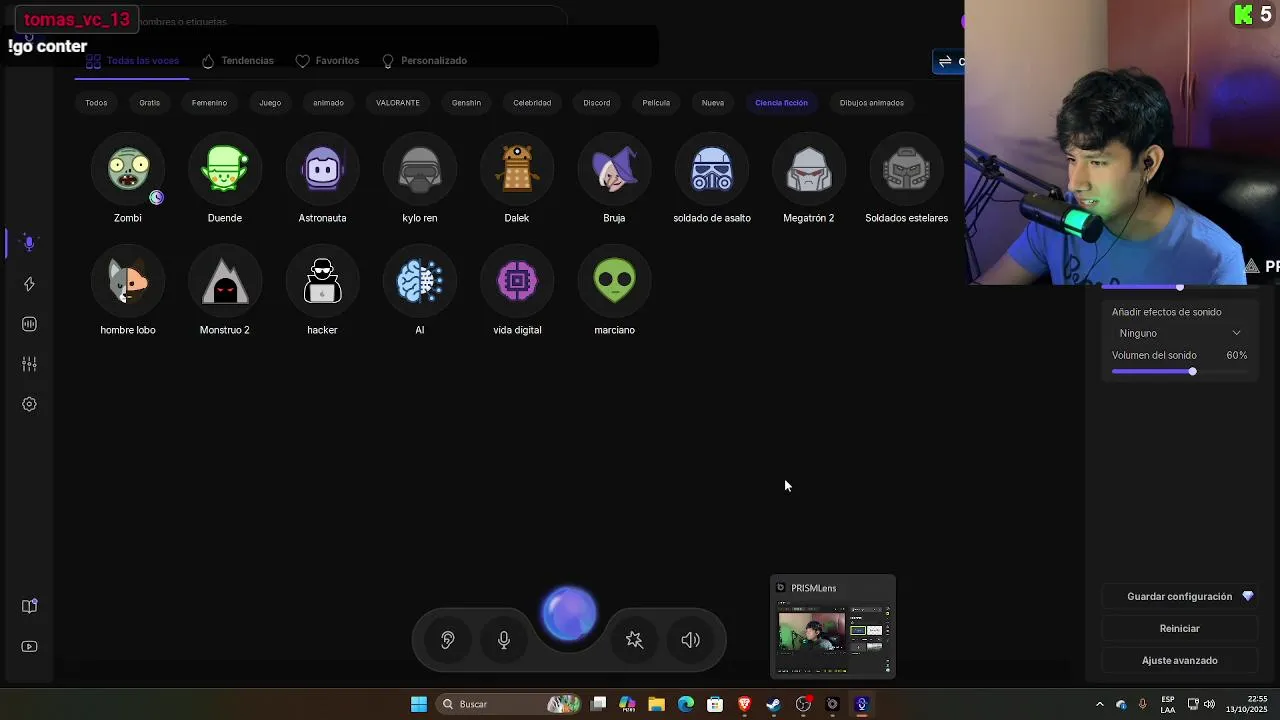
Task: Open the Ninguno sound effects dropdown
Action: (1180, 333)
